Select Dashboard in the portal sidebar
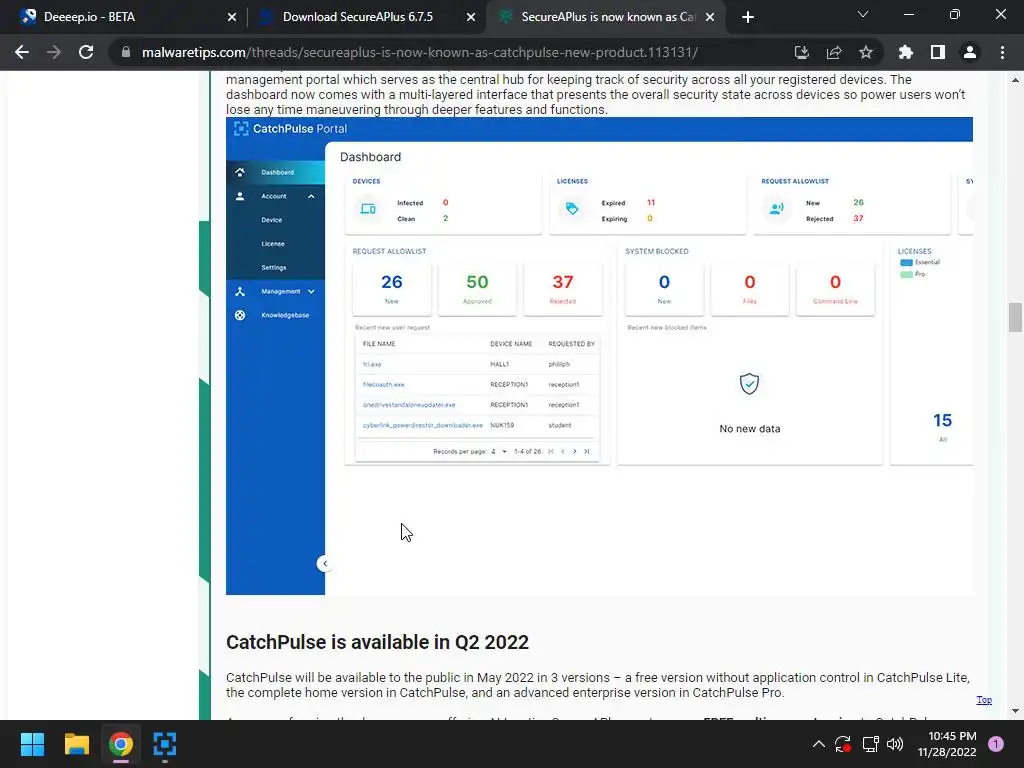Screen dimensions: 1024x768 click(275, 172)
